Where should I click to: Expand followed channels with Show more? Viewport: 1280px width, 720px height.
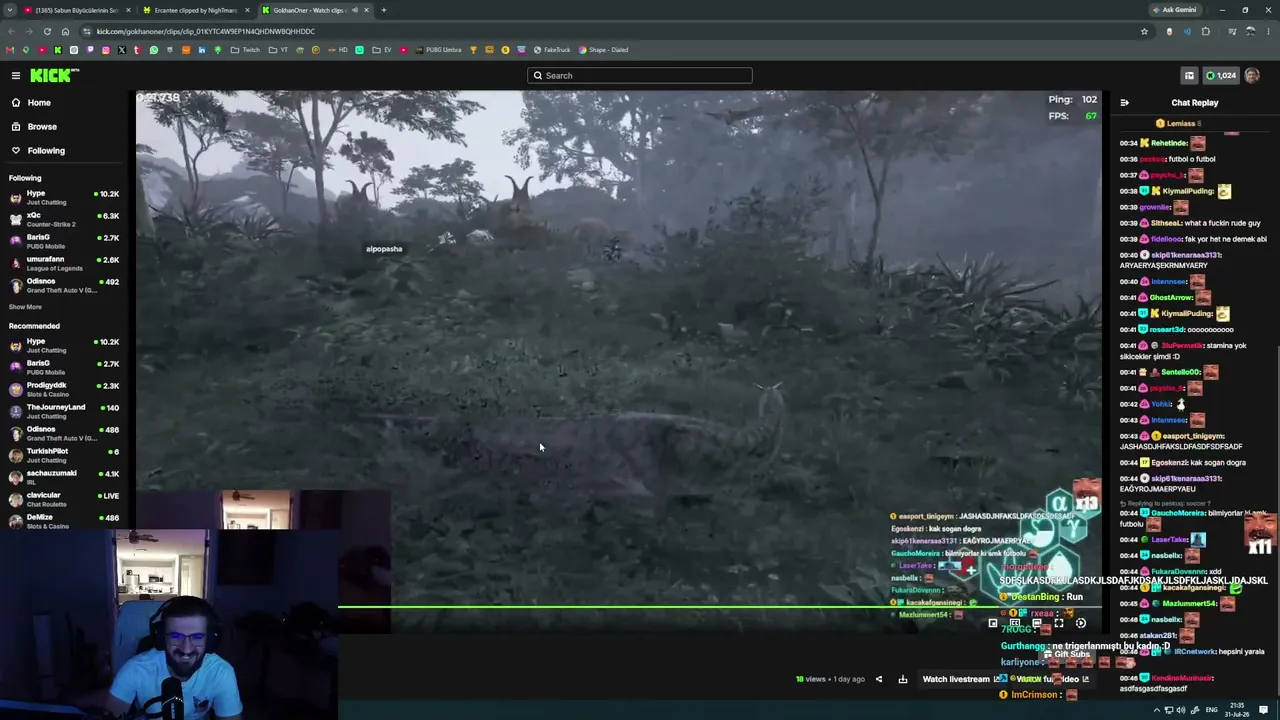pos(26,307)
